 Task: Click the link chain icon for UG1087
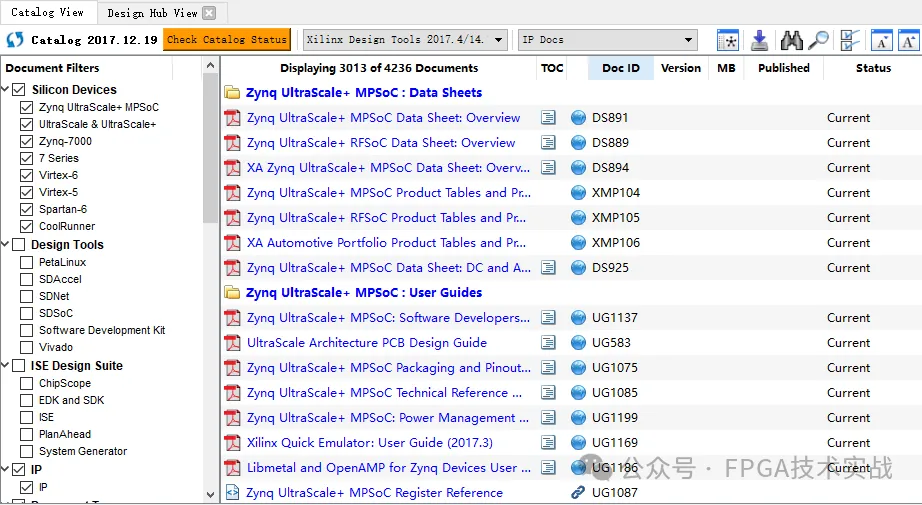click(x=579, y=493)
